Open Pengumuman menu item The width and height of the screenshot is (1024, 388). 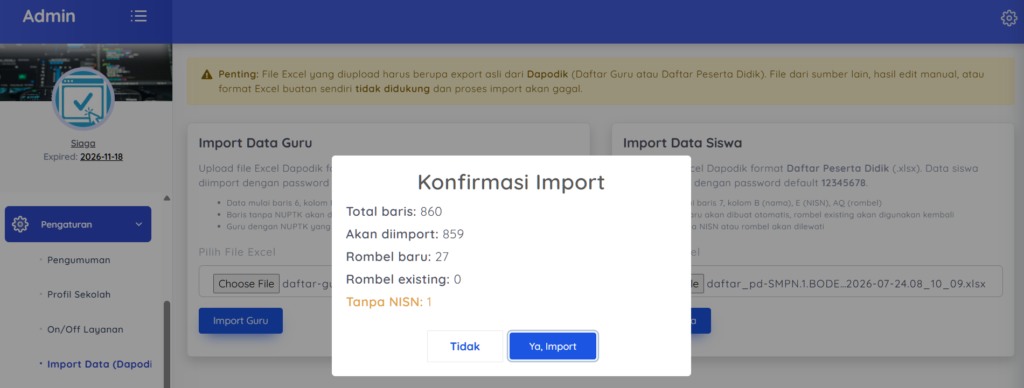(78, 259)
